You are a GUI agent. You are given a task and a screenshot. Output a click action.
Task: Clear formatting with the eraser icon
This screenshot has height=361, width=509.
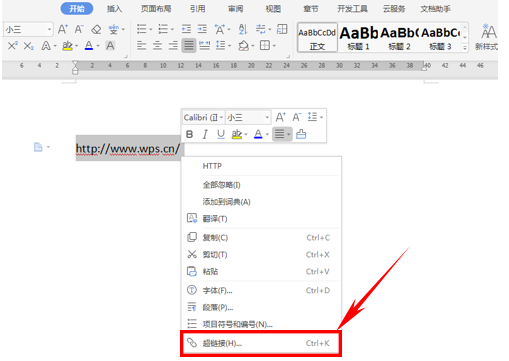pyautogui.click(x=96, y=29)
